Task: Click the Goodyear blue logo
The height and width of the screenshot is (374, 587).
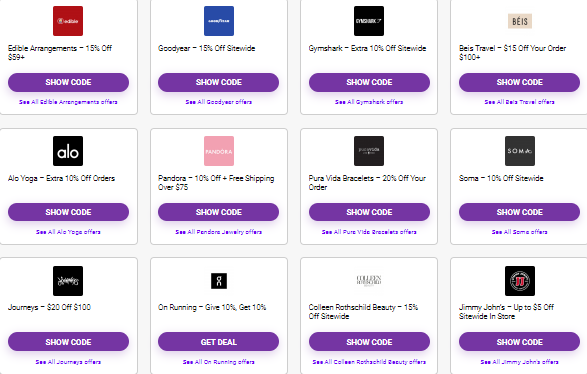Action: point(219,21)
